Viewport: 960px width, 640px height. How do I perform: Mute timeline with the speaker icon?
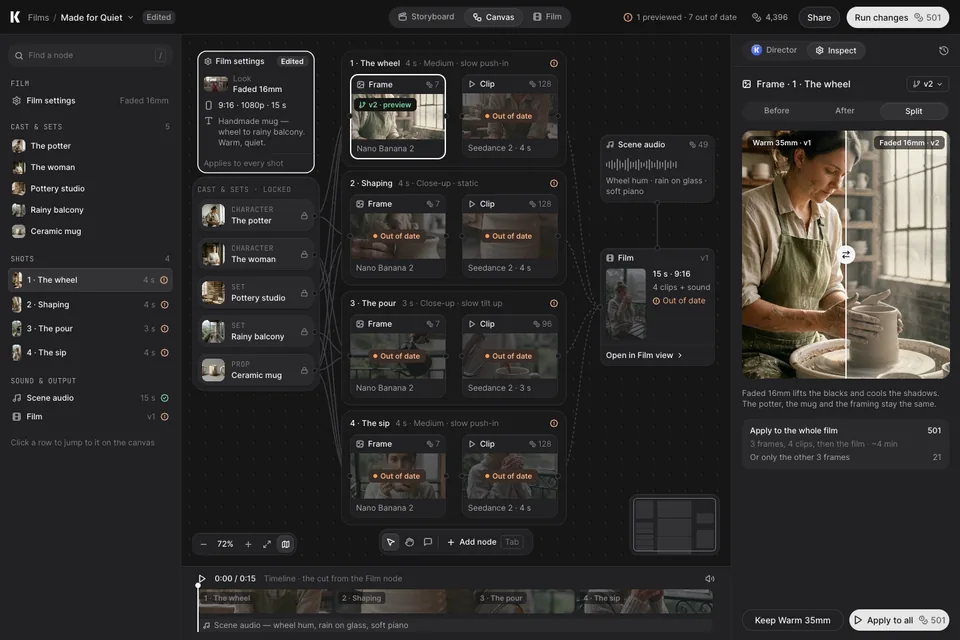(x=710, y=579)
